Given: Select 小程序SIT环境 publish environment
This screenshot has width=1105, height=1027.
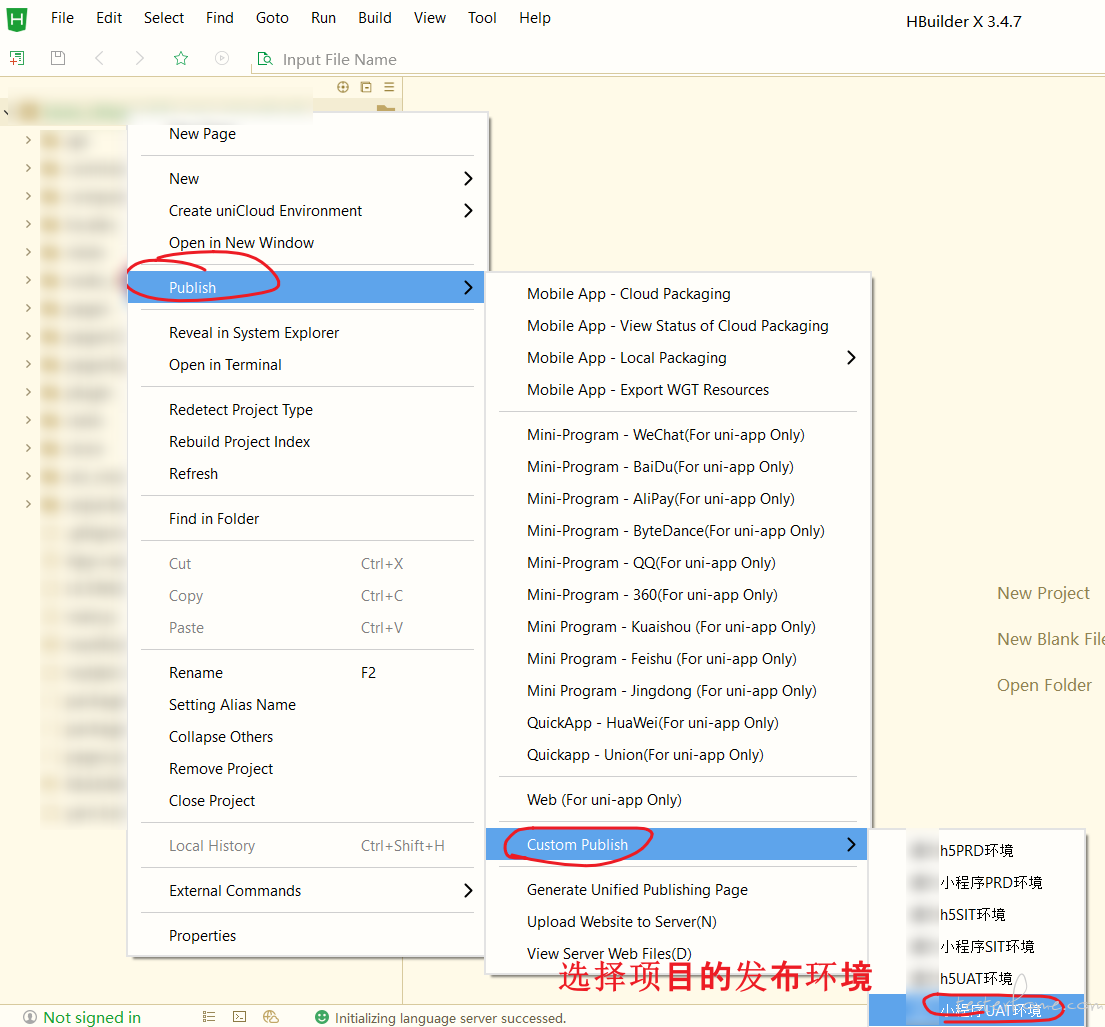Looking at the screenshot, I should point(987,947).
